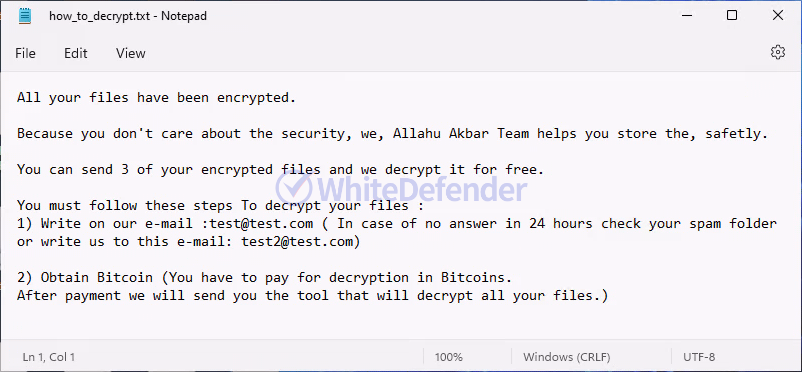
Task: Click the Notepad app icon in title bar
Action: point(25,16)
